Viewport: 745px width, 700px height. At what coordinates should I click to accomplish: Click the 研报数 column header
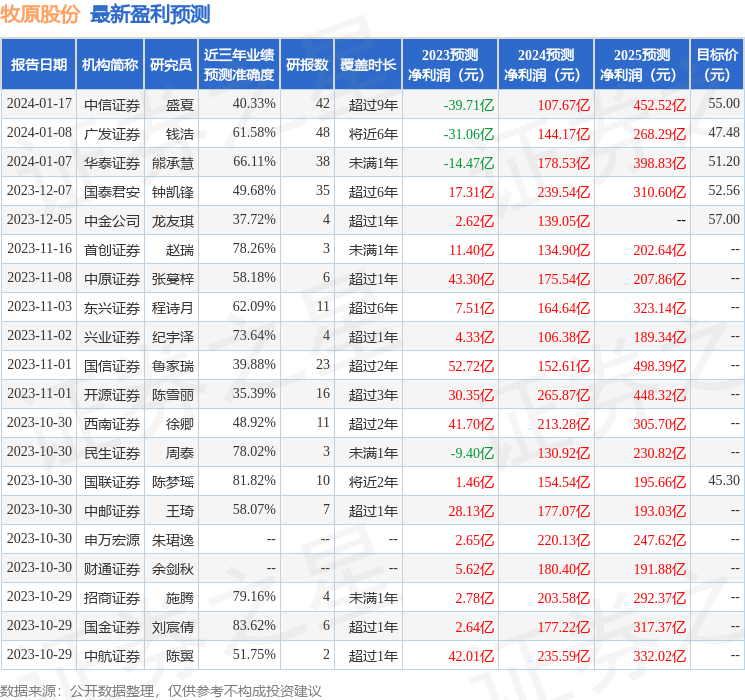[x=307, y=65]
